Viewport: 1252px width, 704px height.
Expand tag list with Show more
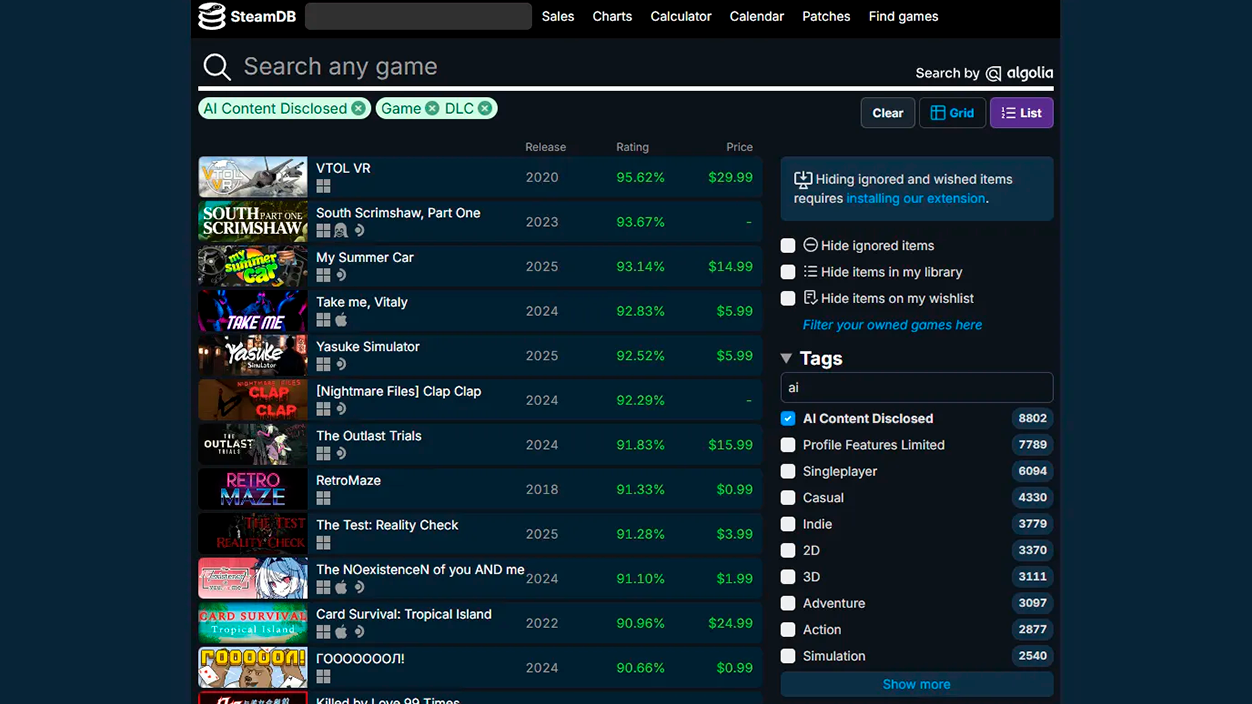tap(916, 684)
